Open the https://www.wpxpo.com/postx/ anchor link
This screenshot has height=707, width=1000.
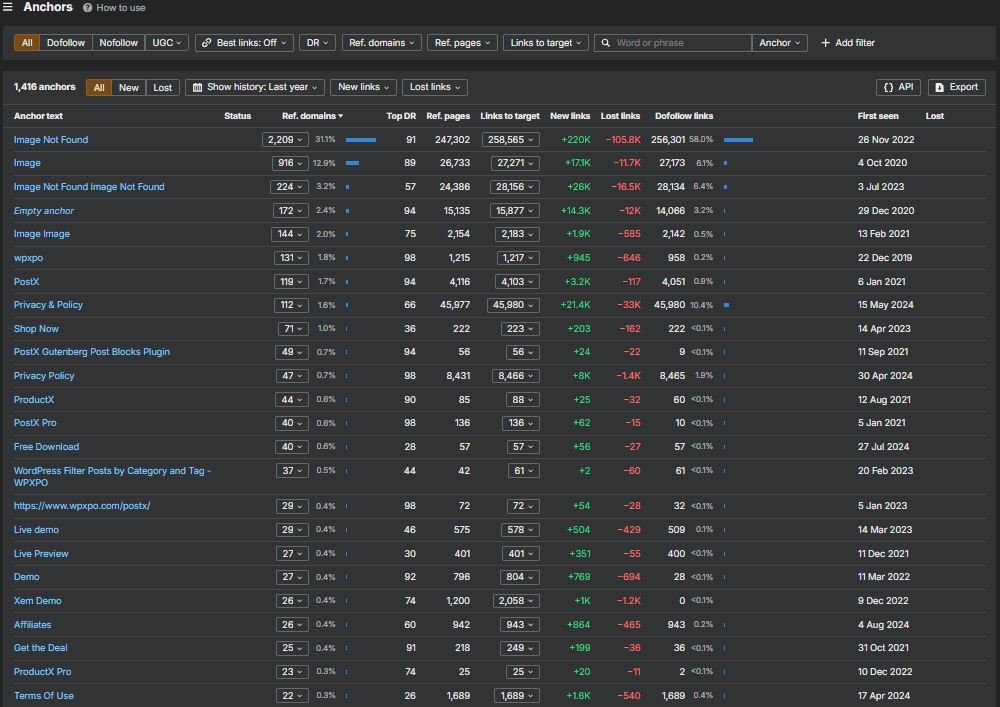pos(82,506)
